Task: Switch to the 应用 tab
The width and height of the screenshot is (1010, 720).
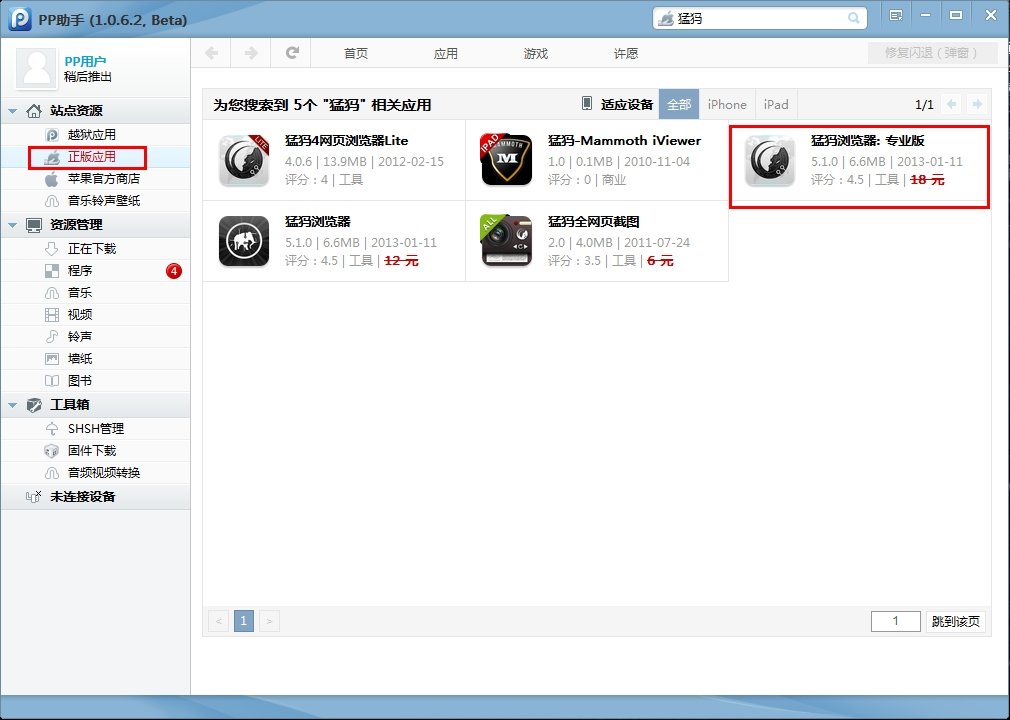Action: [x=446, y=54]
